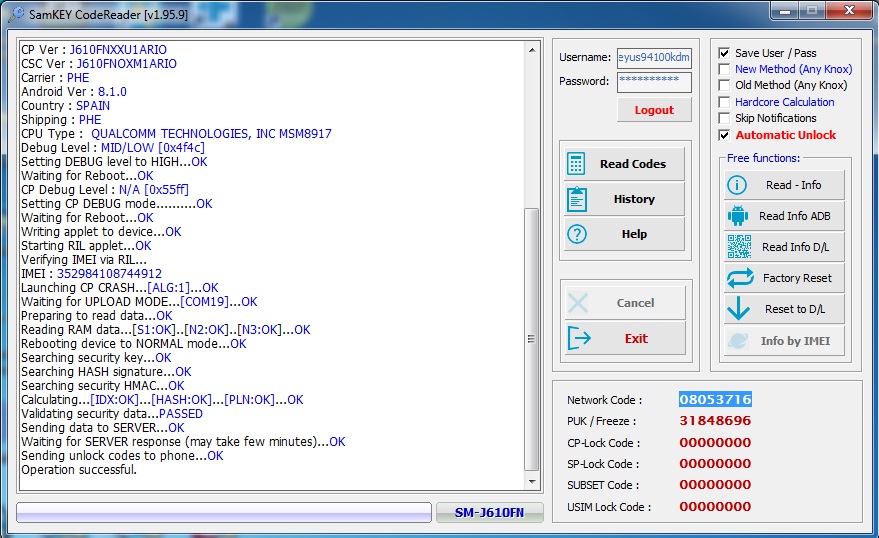Click CSC Ver value J610FNOXM1ARIO
Screen dimensions: 879x538
point(127,63)
